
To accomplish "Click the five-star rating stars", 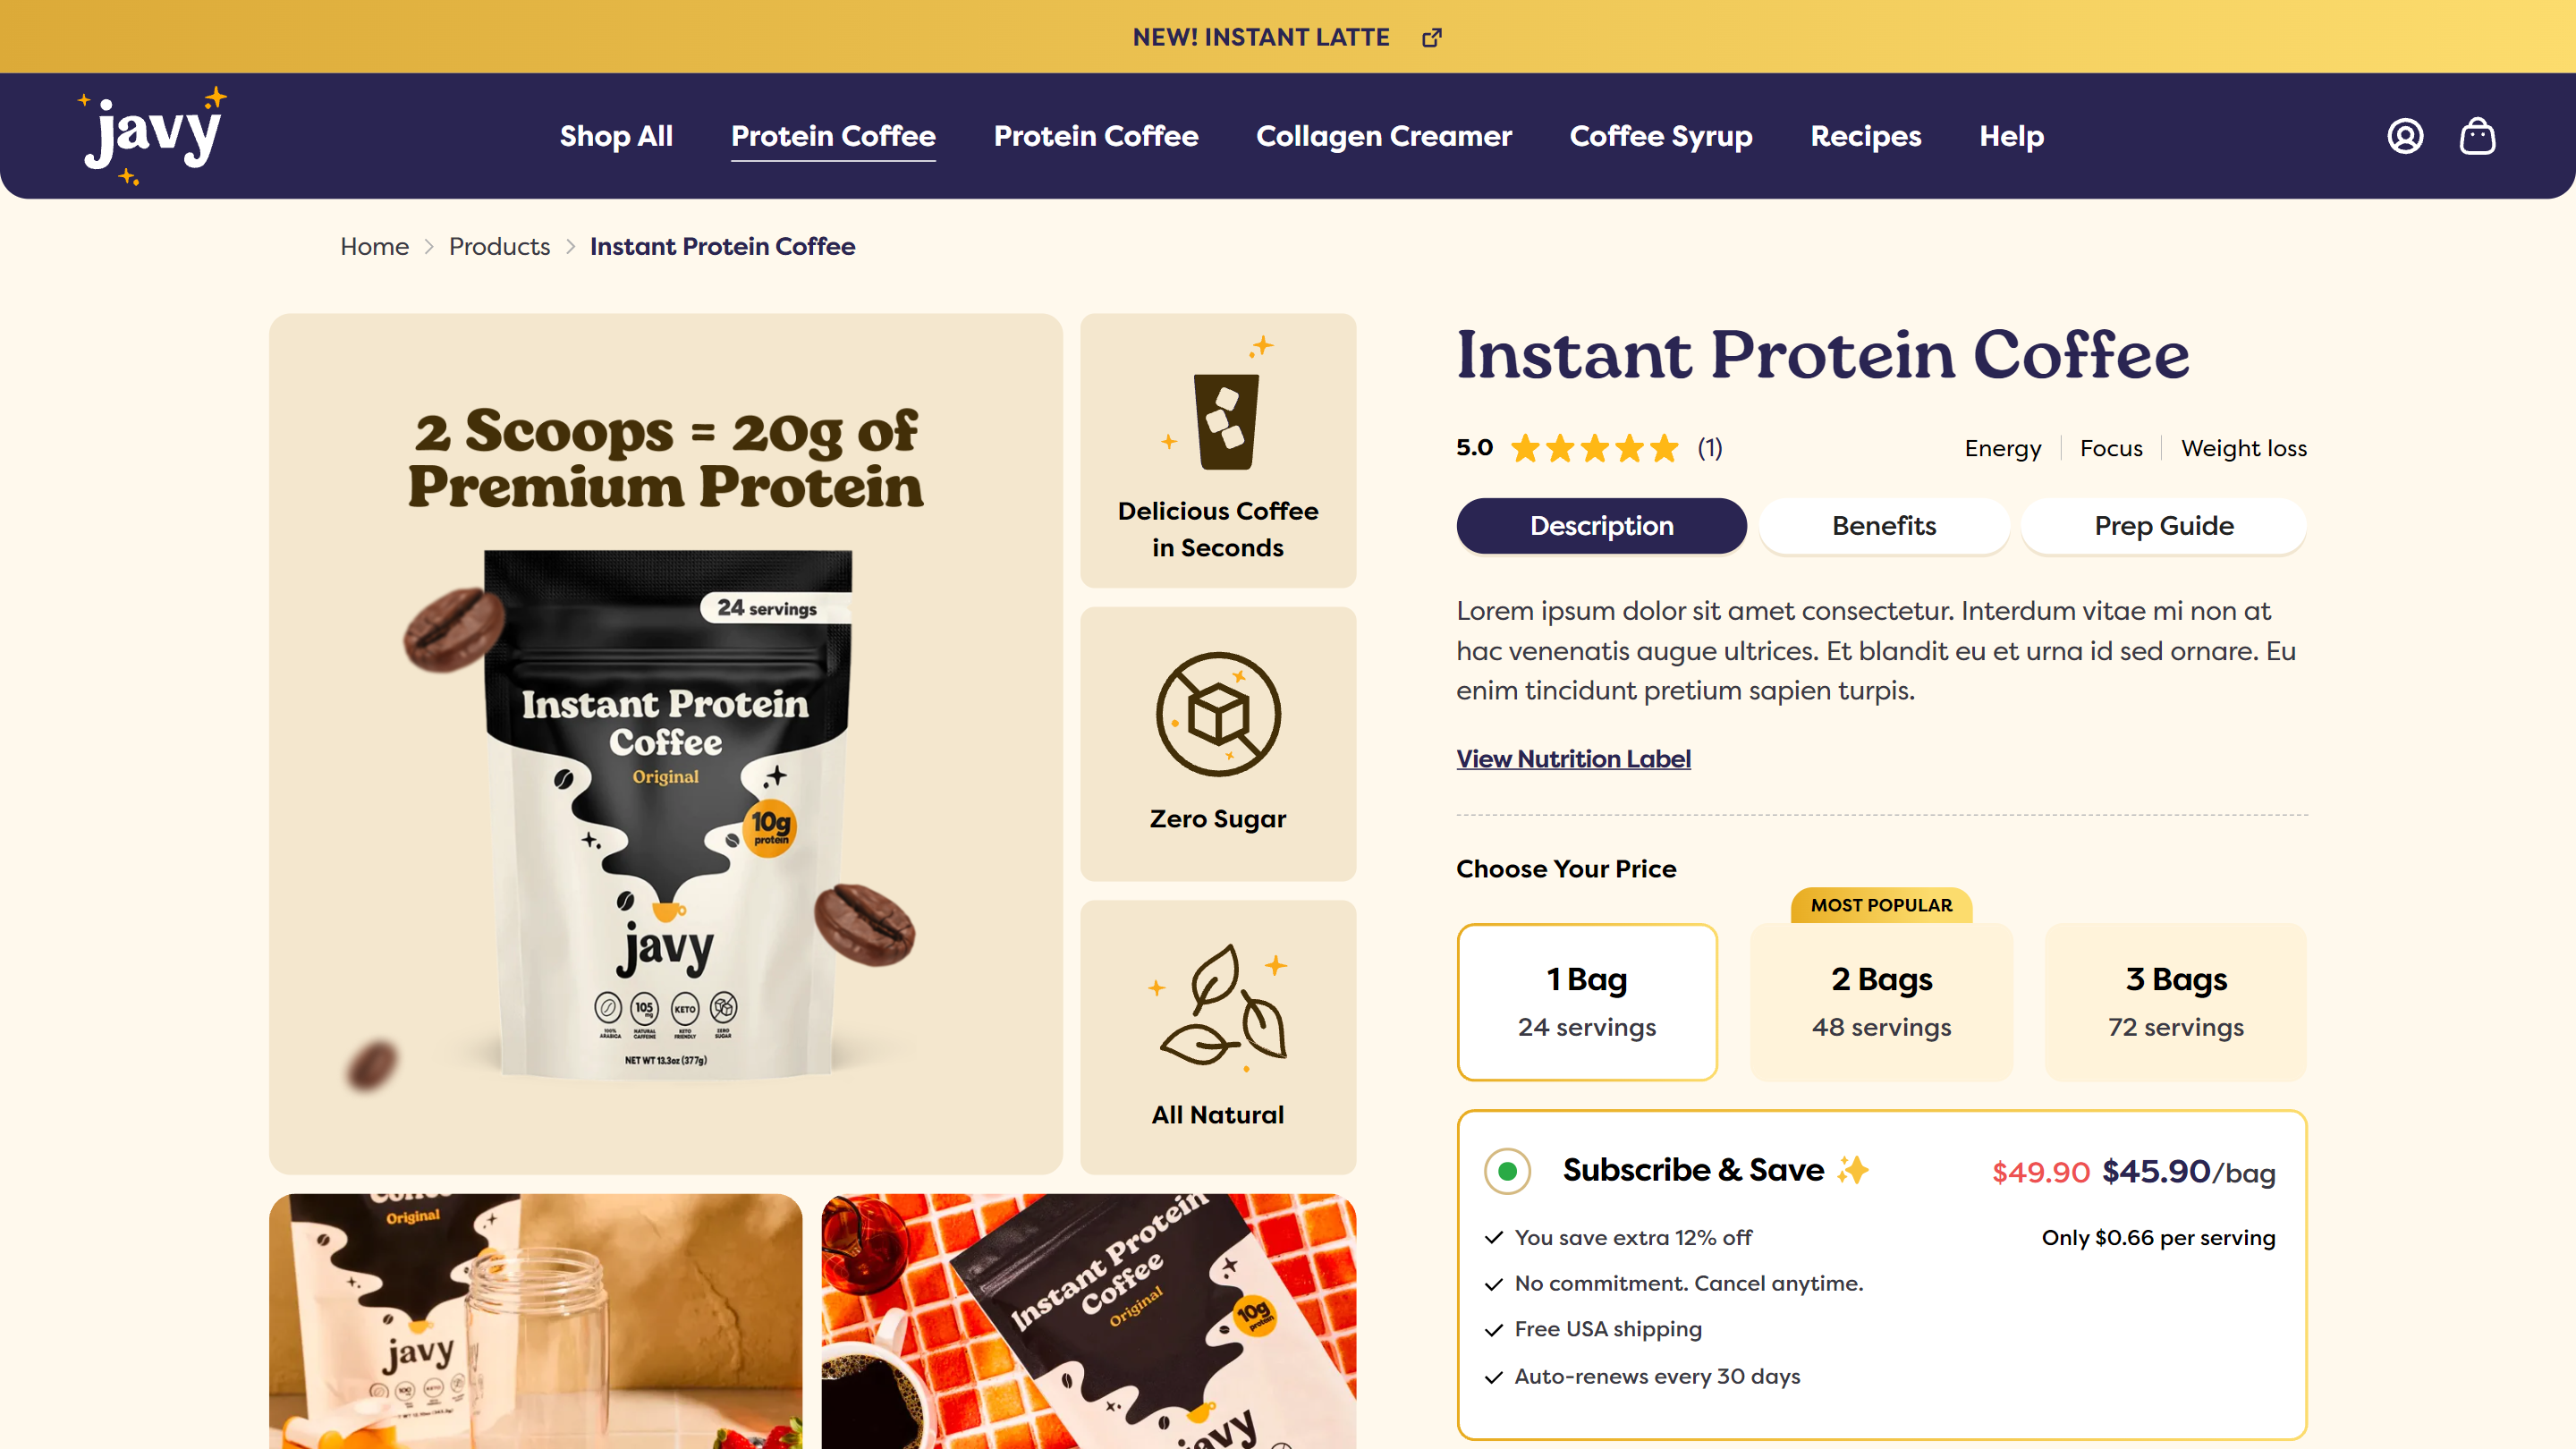I will [1594, 448].
